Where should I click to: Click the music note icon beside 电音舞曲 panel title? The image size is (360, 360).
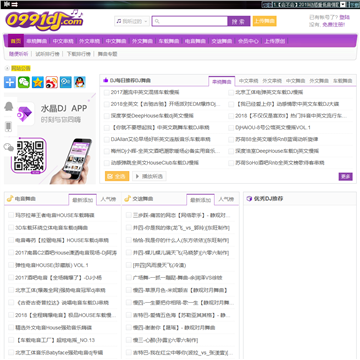point(10,199)
